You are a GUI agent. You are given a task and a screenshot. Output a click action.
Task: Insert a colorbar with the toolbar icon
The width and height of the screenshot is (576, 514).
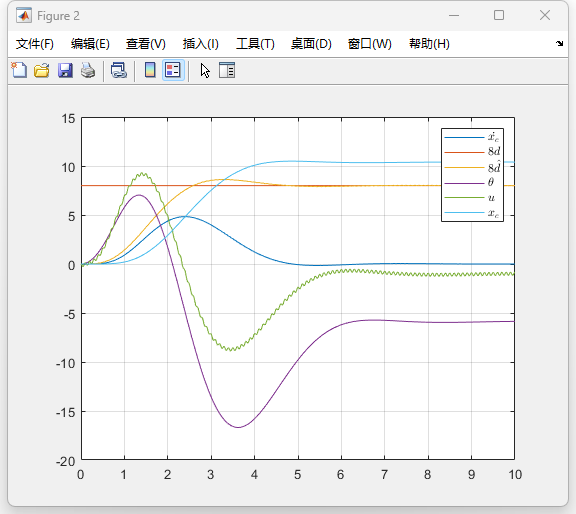pyautogui.click(x=150, y=70)
